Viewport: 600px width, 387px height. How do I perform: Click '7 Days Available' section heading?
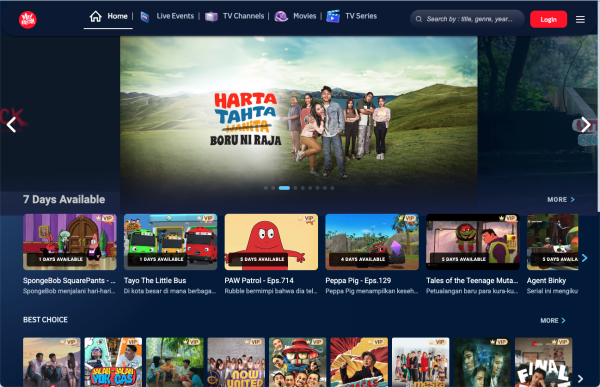(64, 199)
